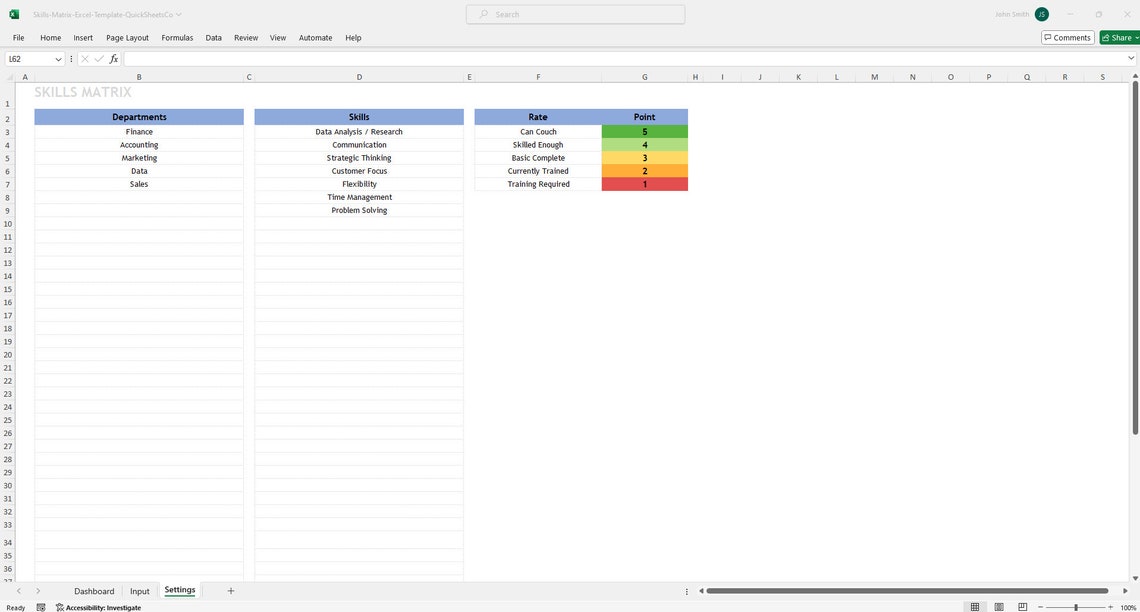Open the File menu
1140x612 pixels.
tap(18, 38)
